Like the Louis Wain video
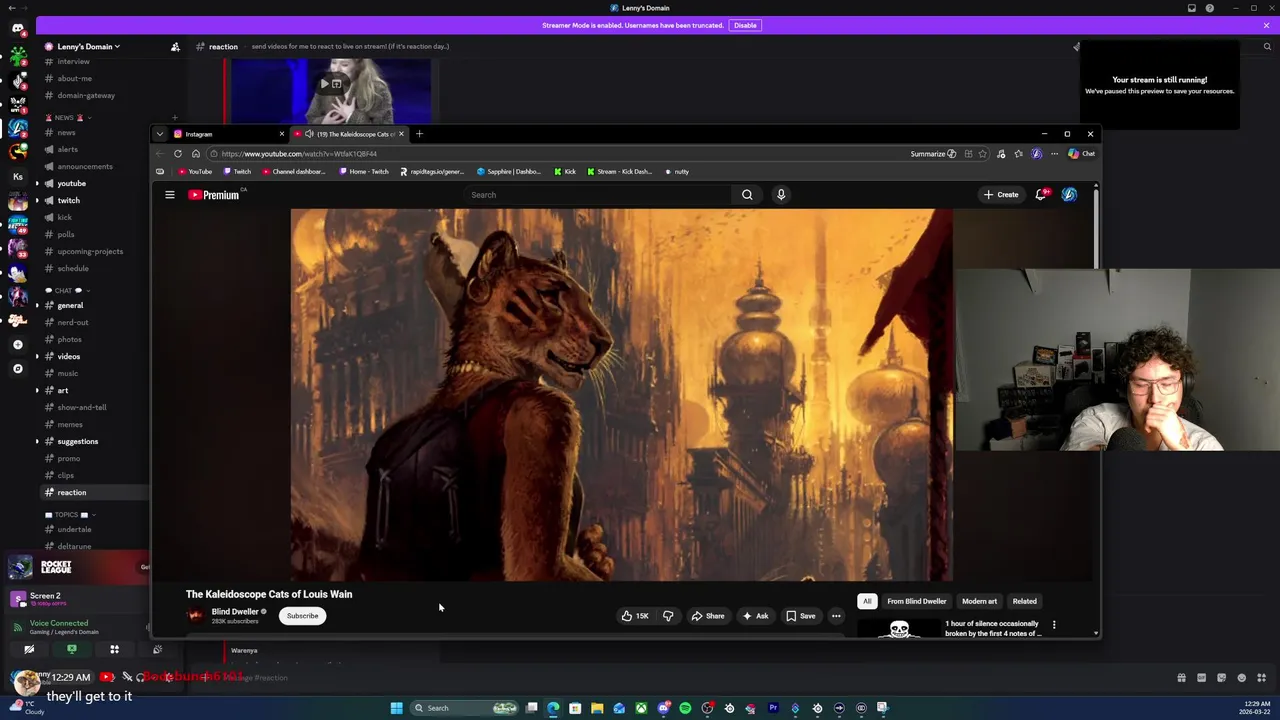1280x720 pixels. (x=635, y=616)
